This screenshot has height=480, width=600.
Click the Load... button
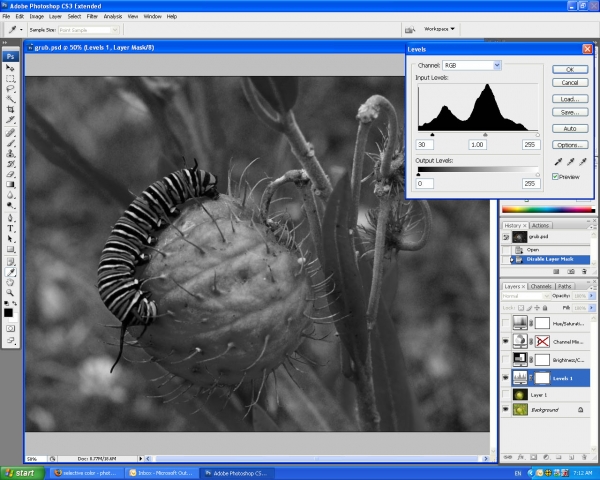click(x=570, y=99)
